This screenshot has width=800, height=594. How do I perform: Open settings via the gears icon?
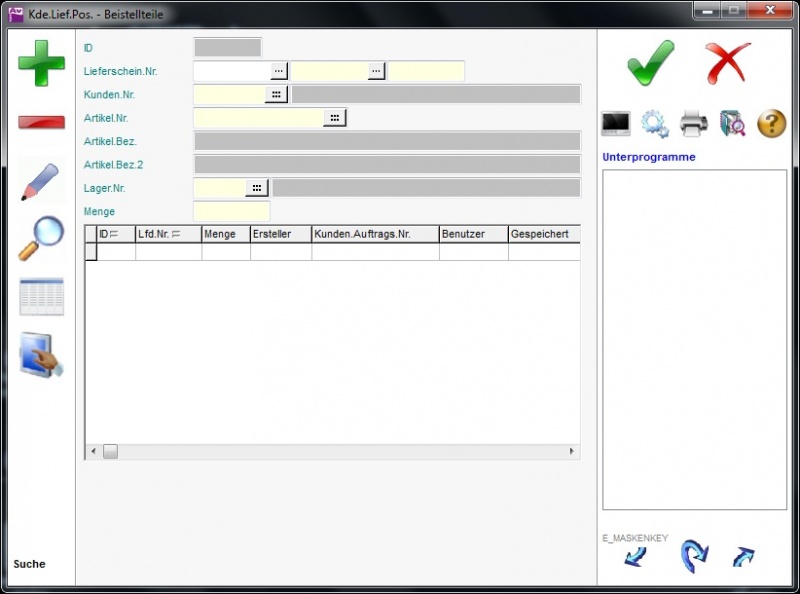[x=654, y=124]
